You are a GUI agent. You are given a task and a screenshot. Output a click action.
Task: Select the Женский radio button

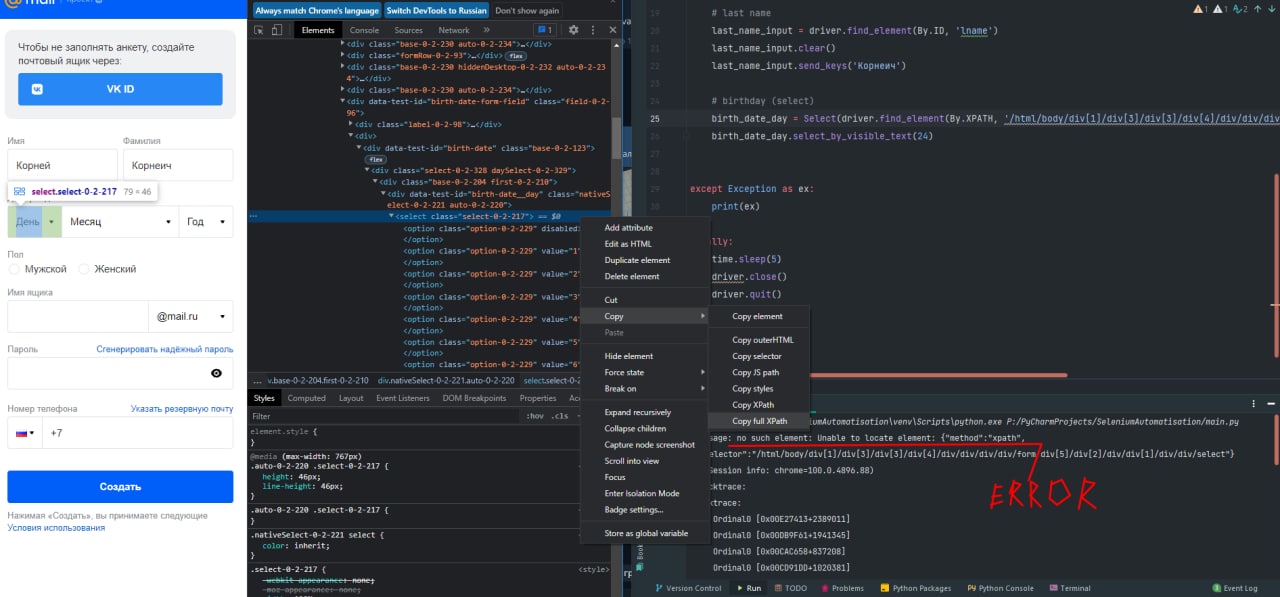pos(84,269)
